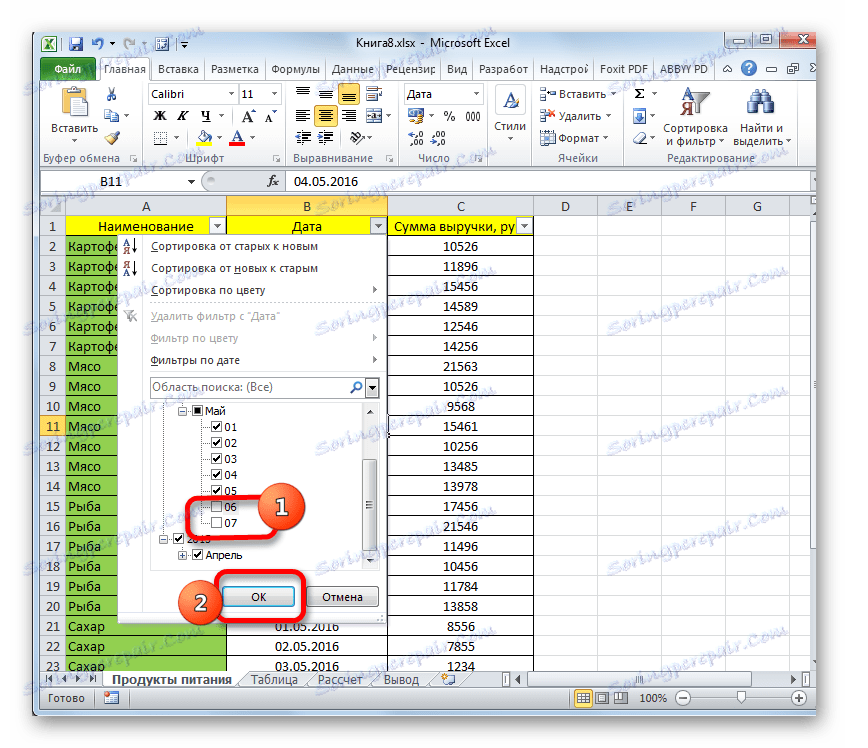The image size is (868, 748).
Task: Apply red font color swatch
Action: click(237, 137)
